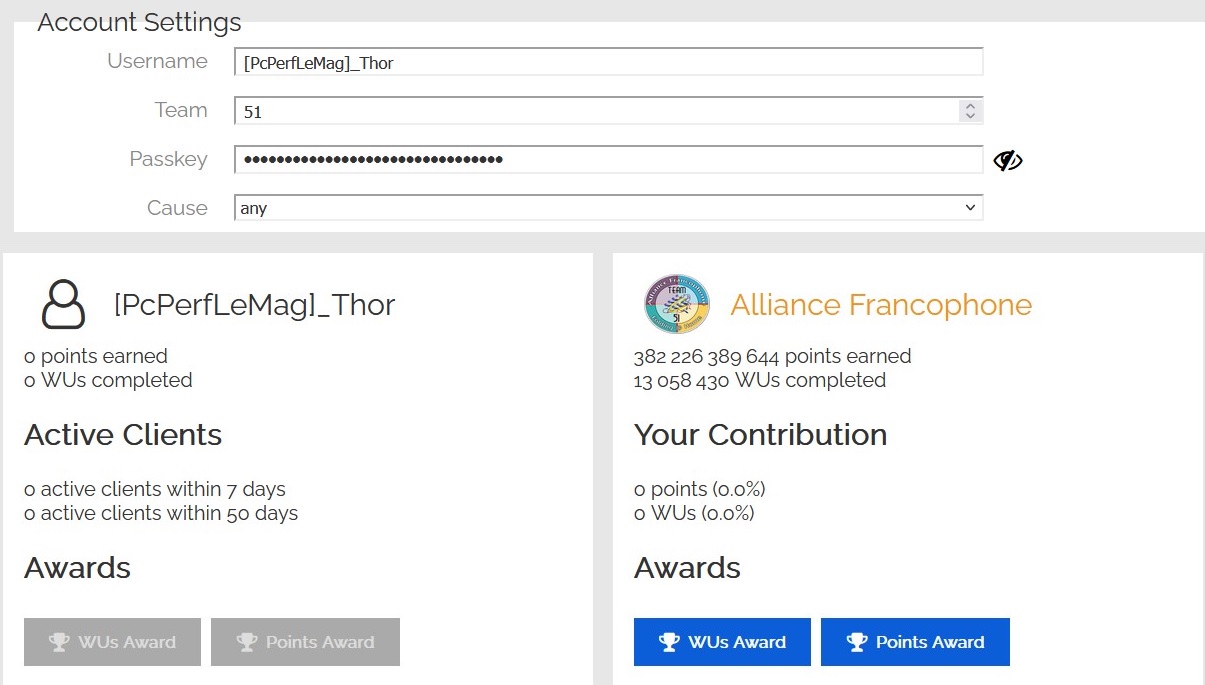Open the Cause dropdown set to any
Screen dimensions: 1205x685
pos(600,208)
